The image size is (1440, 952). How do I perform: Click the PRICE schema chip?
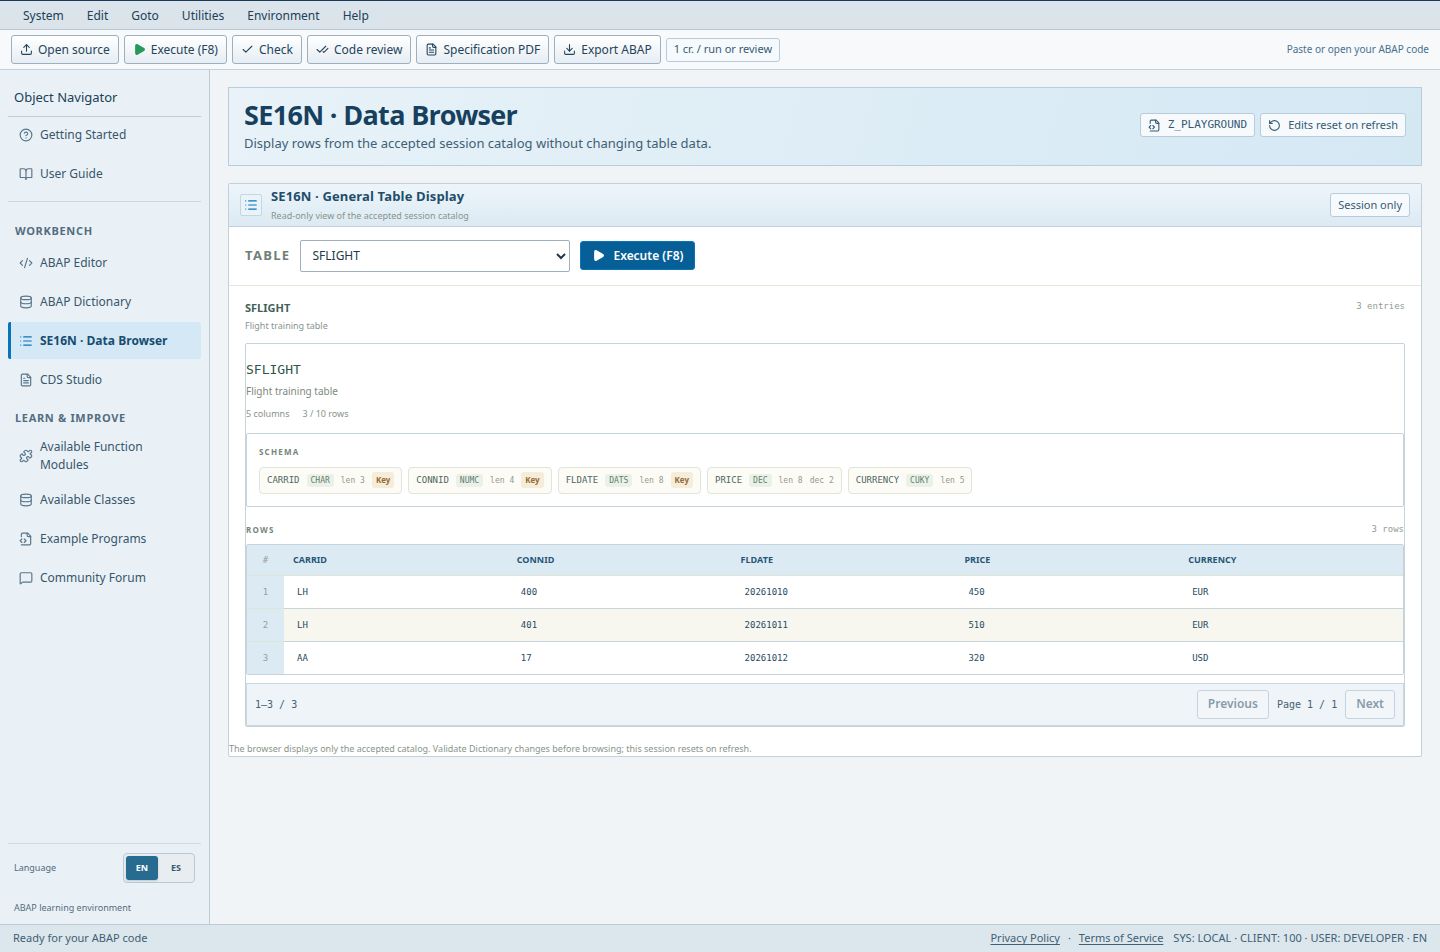pyautogui.click(x=774, y=480)
